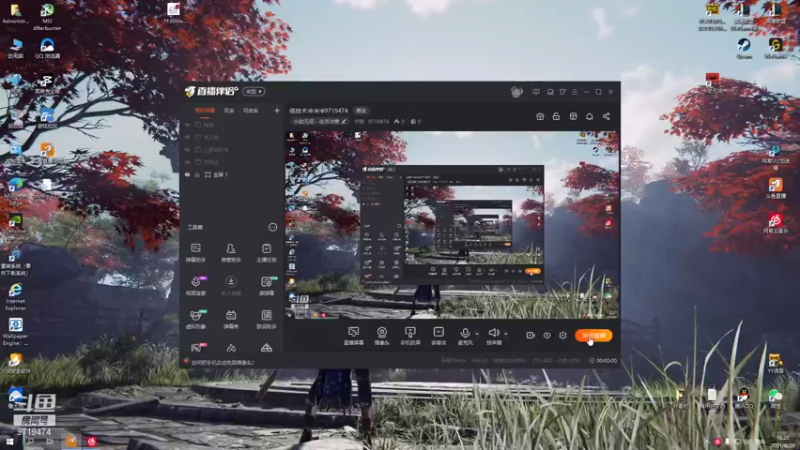Click the 修改 button next to room title
The image size is (800, 450).
361,110
